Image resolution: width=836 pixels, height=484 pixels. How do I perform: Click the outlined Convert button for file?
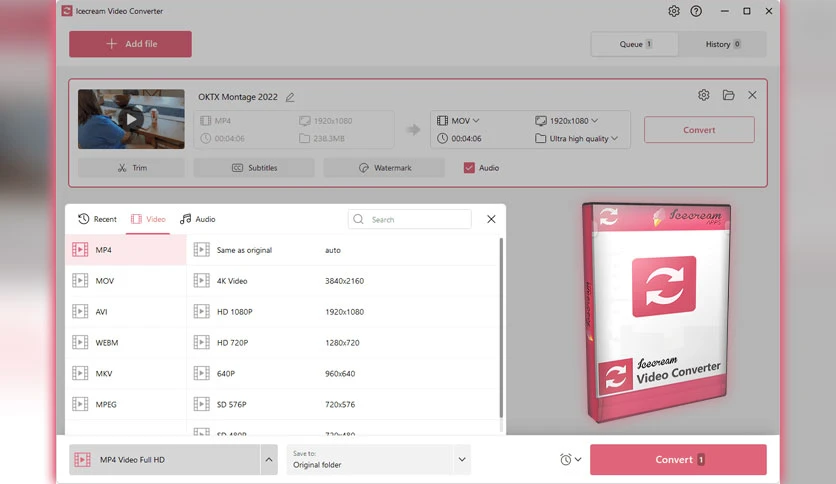tap(699, 130)
